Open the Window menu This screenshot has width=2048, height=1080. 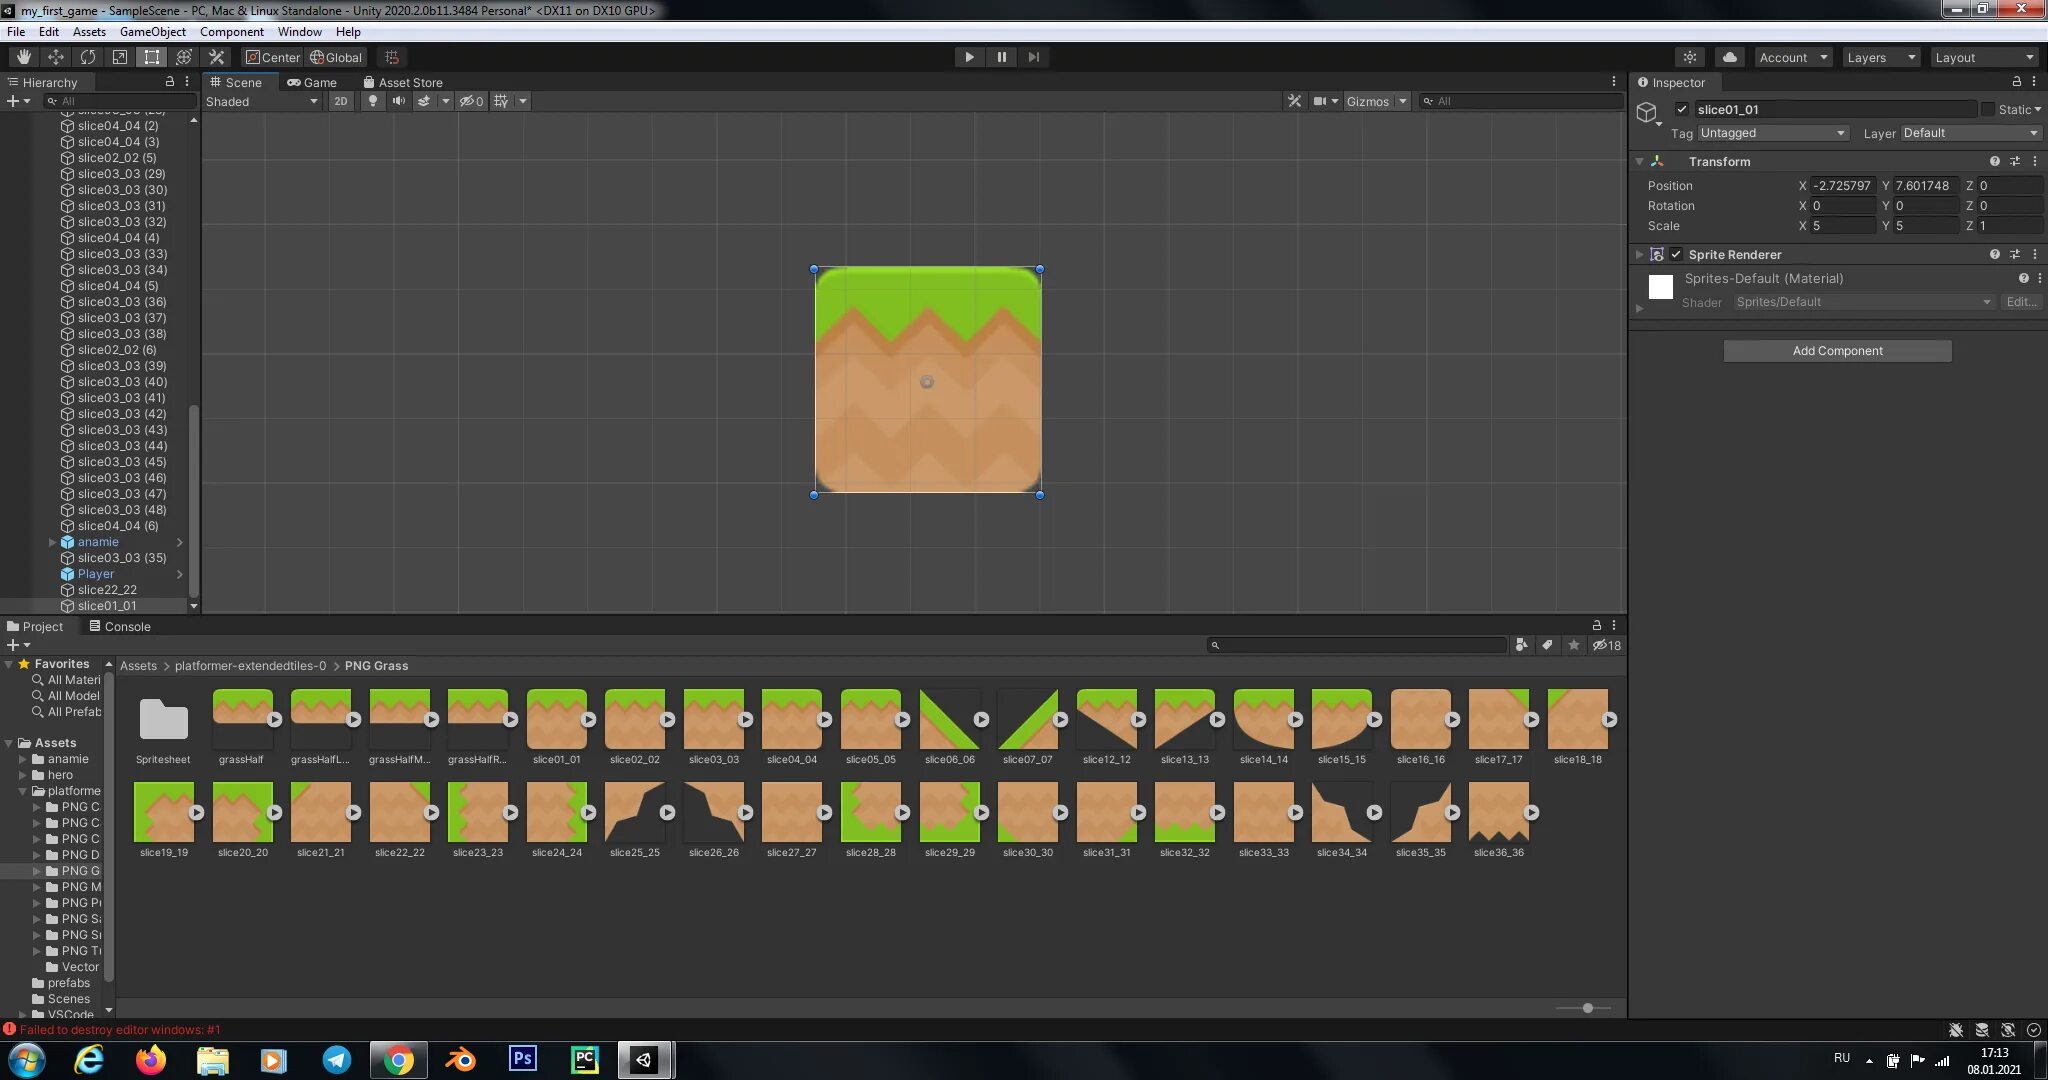(299, 31)
